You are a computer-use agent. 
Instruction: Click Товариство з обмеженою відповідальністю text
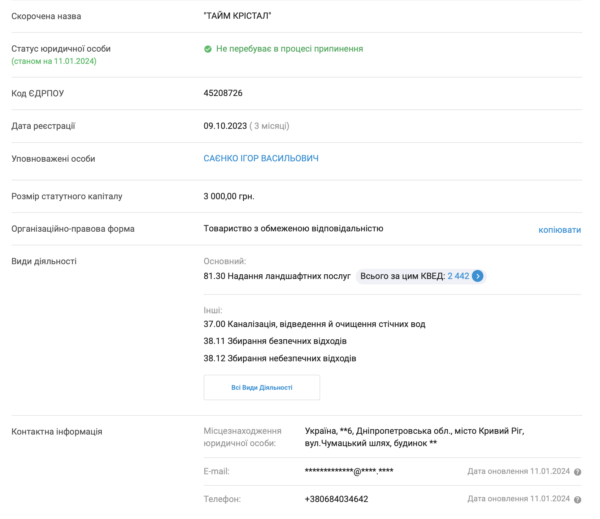click(x=293, y=228)
